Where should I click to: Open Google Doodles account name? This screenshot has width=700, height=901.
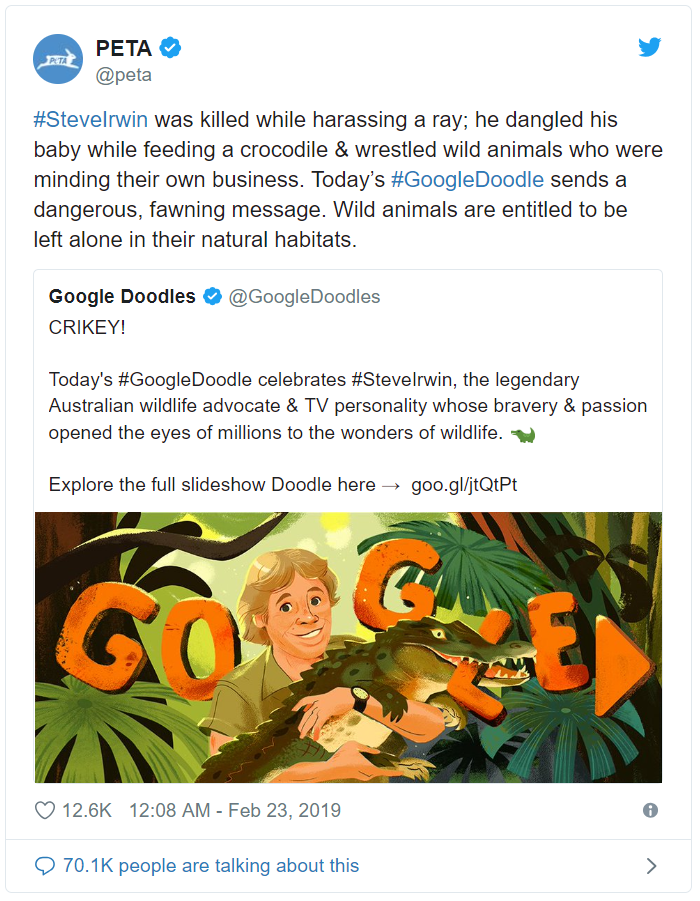pos(122,297)
